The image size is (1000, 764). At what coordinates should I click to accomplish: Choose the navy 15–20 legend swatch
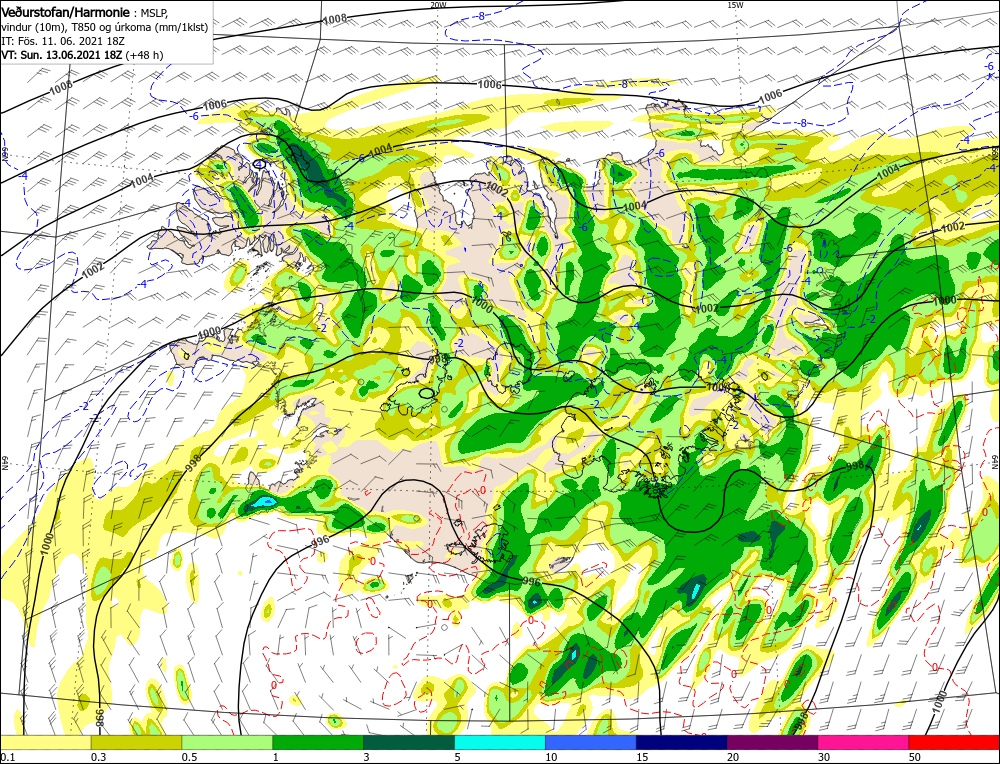pyautogui.click(x=682, y=742)
